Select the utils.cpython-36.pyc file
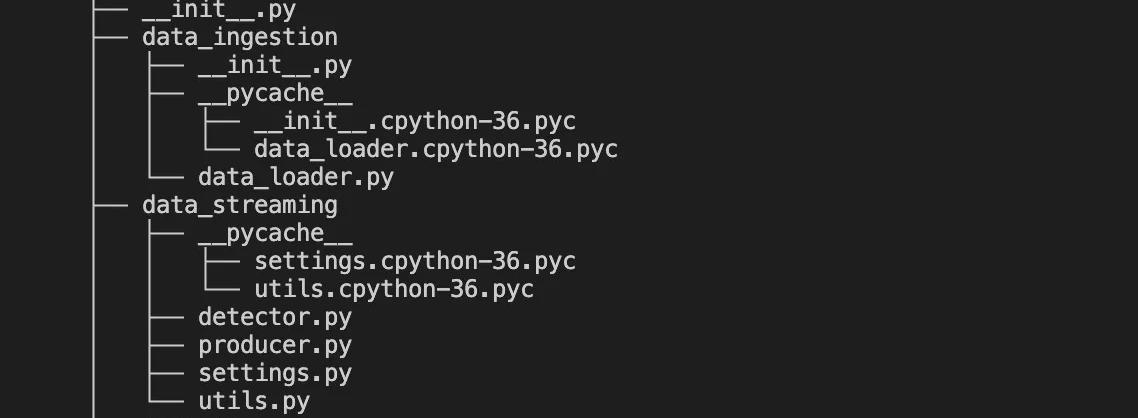The height and width of the screenshot is (418, 1138). pyautogui.click(x=394, y=289)
